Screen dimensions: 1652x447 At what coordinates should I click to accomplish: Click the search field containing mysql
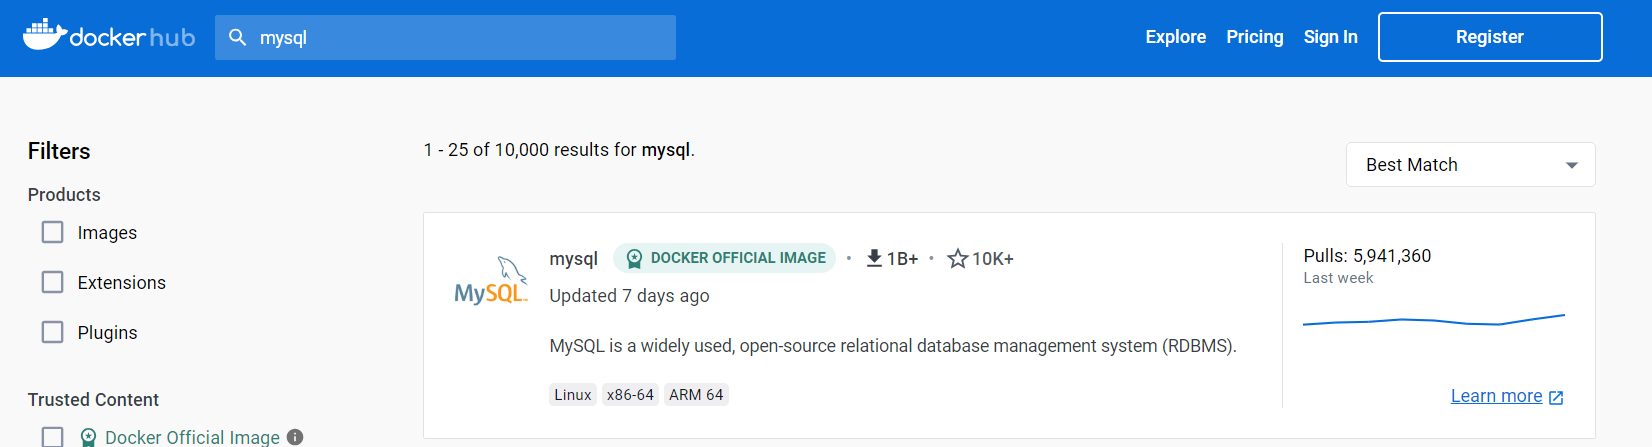445,37
